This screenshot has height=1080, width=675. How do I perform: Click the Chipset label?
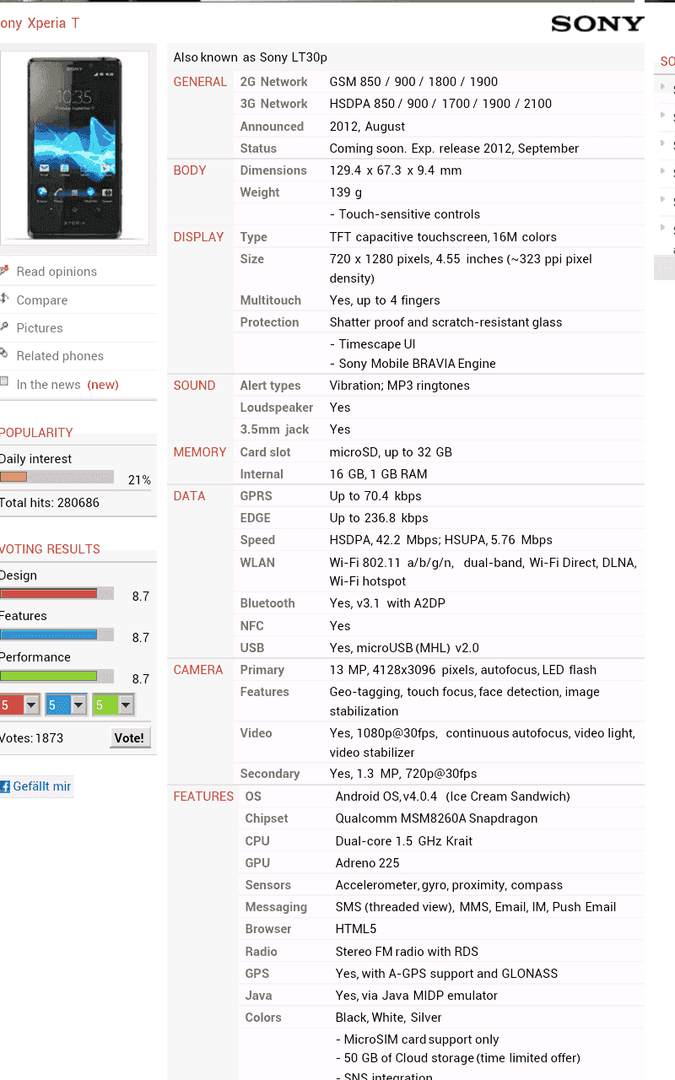pos(267,818)
